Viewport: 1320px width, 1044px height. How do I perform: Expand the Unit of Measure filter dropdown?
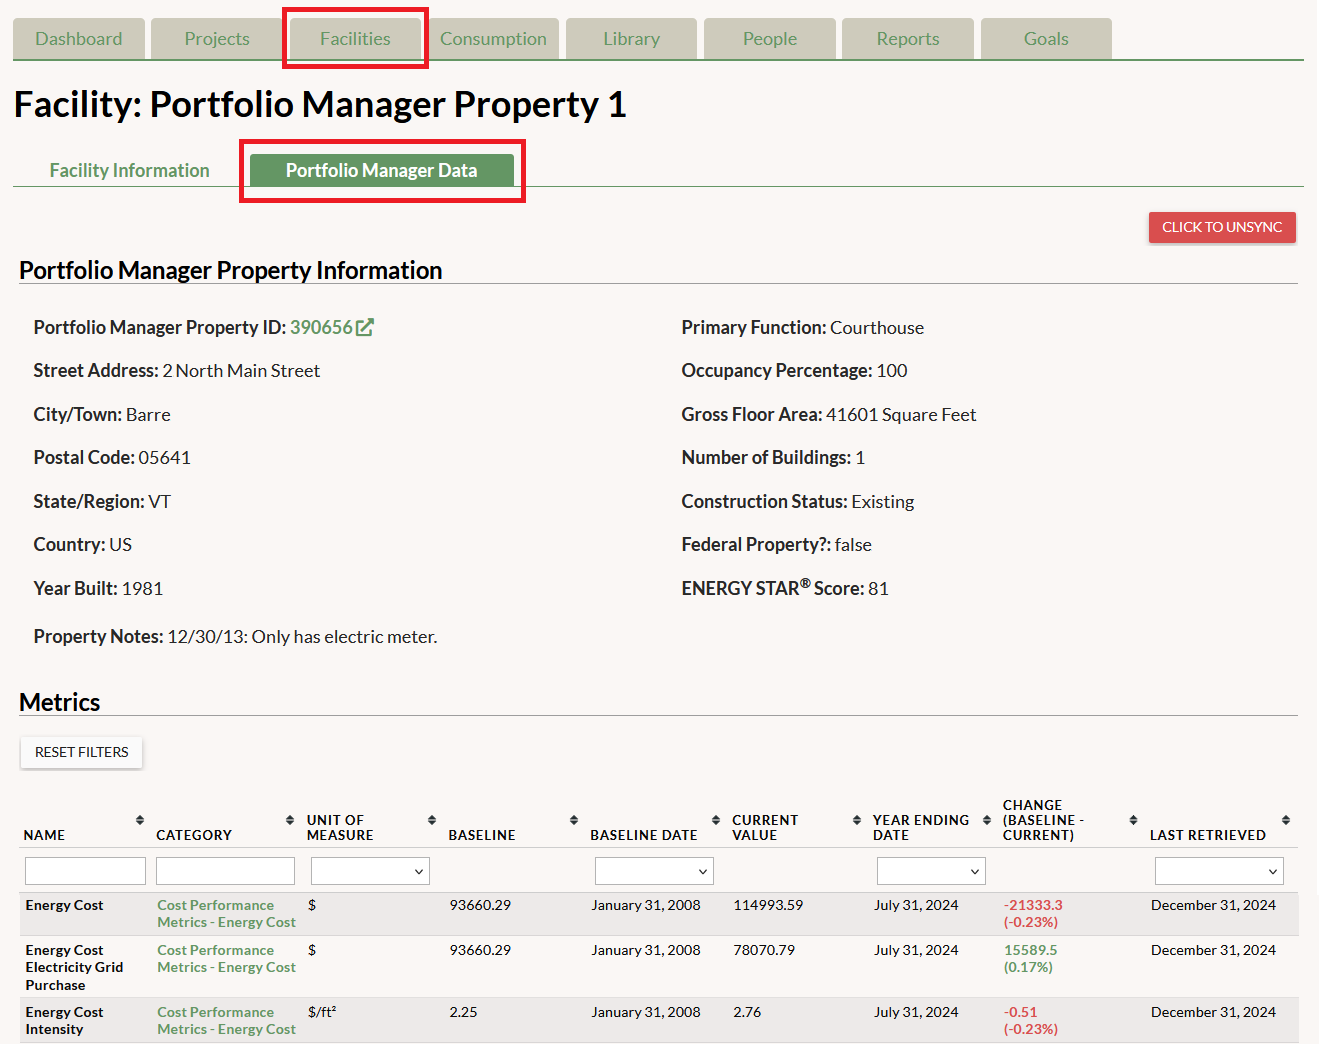point(370,871)
